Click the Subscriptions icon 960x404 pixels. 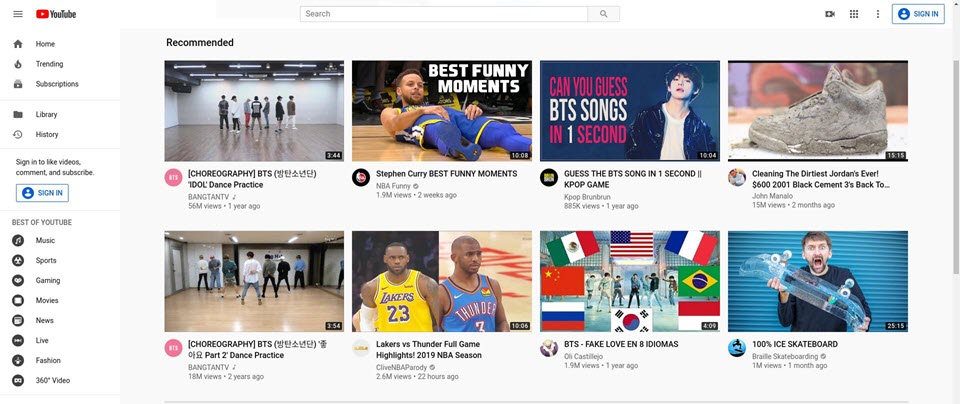pyautogui.click(x=18, y=84)
